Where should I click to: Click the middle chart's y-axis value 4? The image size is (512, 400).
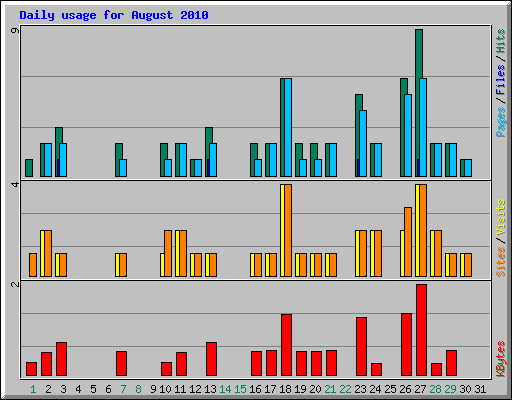pyautogui.click(x=15, y=184)
